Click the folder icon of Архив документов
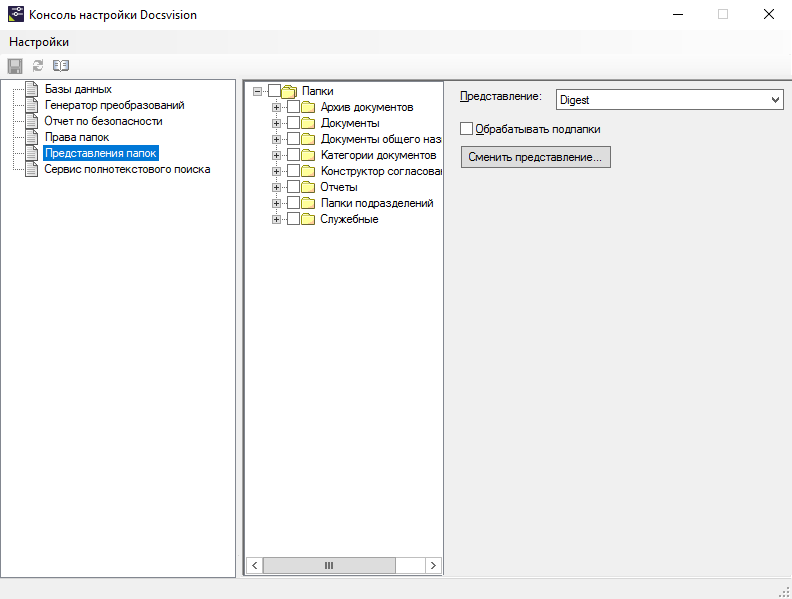The image size is (792, 599). [308, 107]
